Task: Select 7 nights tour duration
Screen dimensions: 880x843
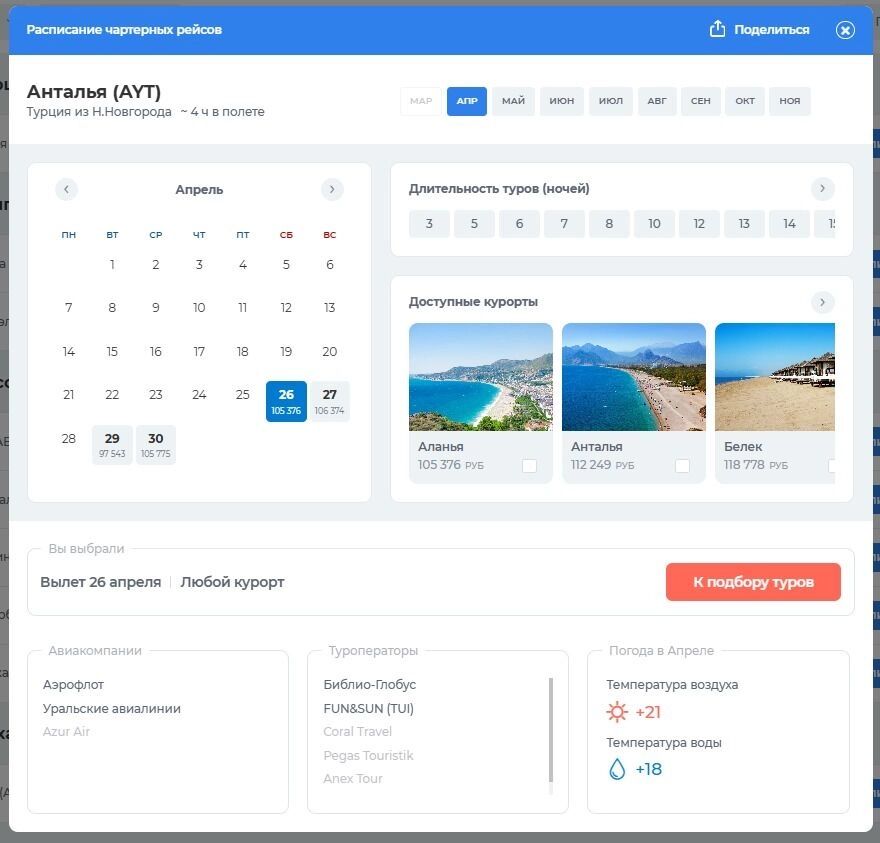Action: coord(564,224)
